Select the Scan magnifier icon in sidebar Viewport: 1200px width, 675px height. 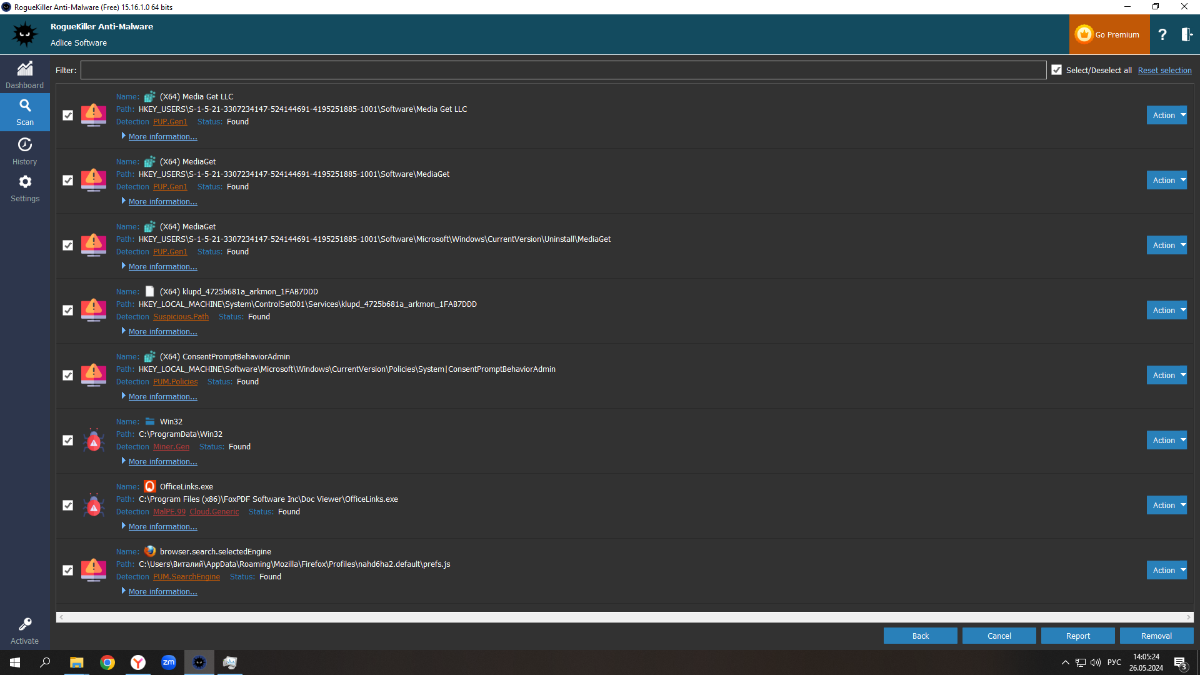coord(25,104)
